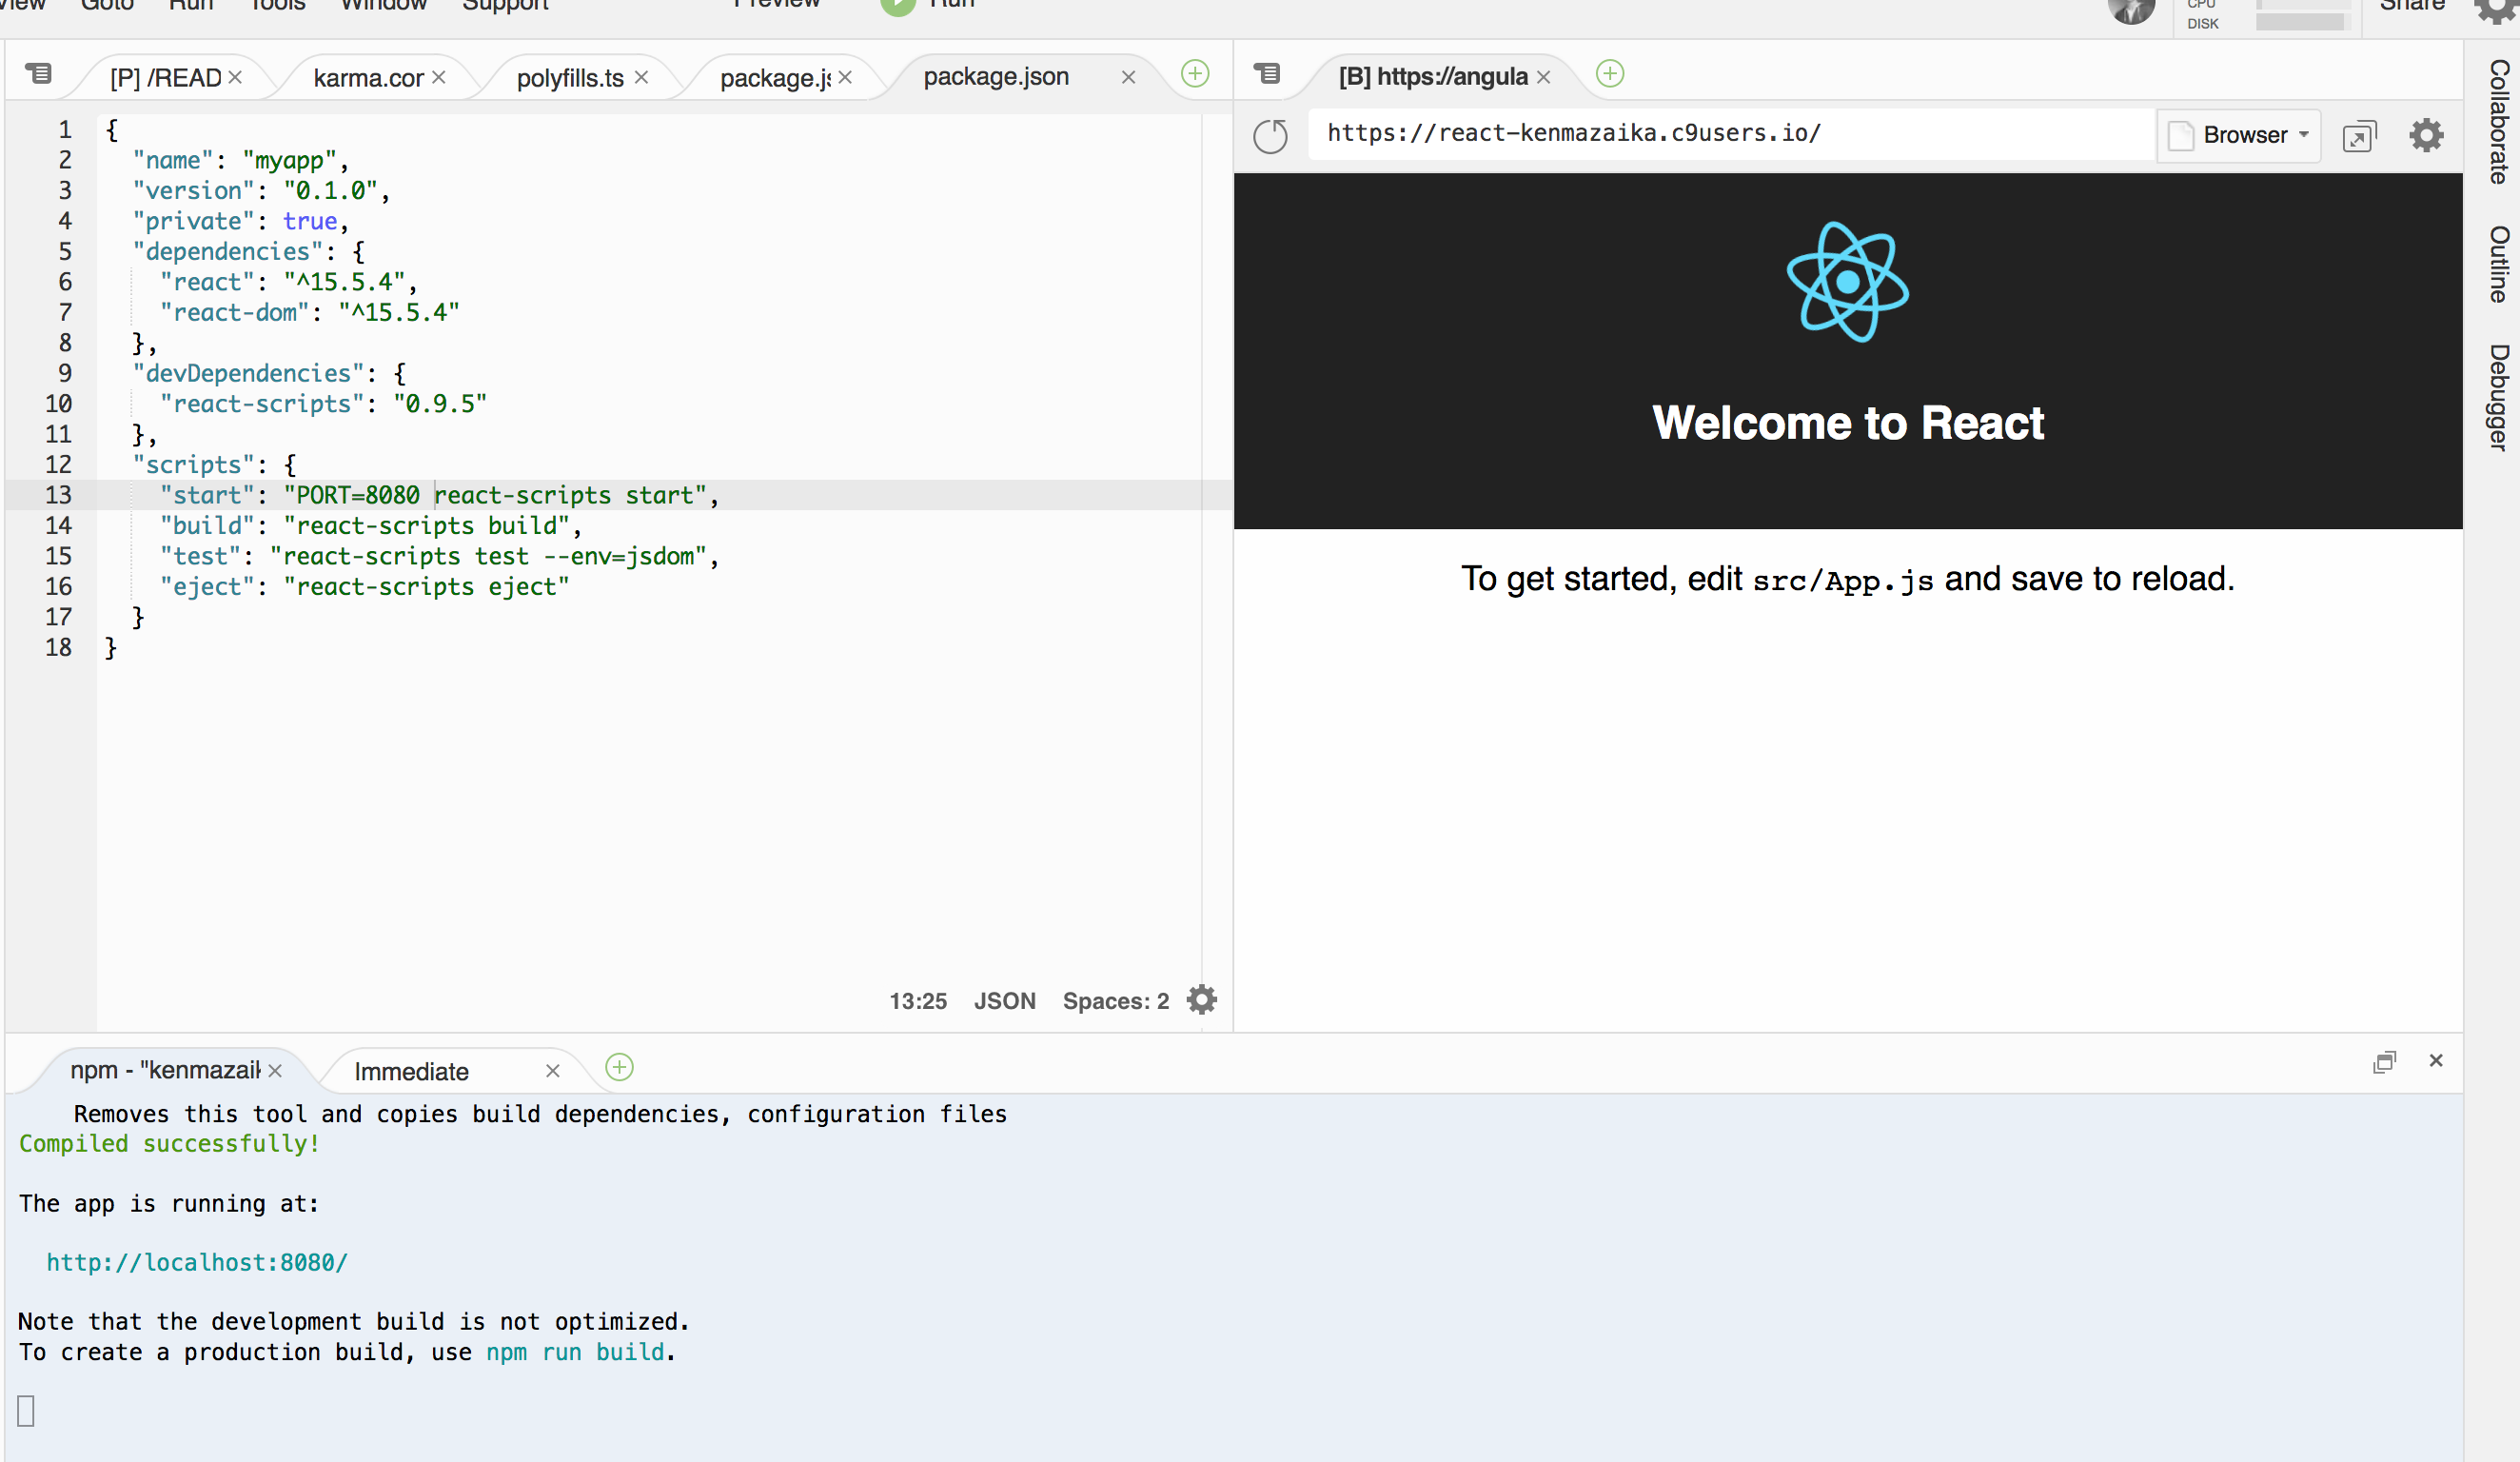2520x1462 pixels.
Task: Open the preview pane tab list menu
Action: (1267, 74)
